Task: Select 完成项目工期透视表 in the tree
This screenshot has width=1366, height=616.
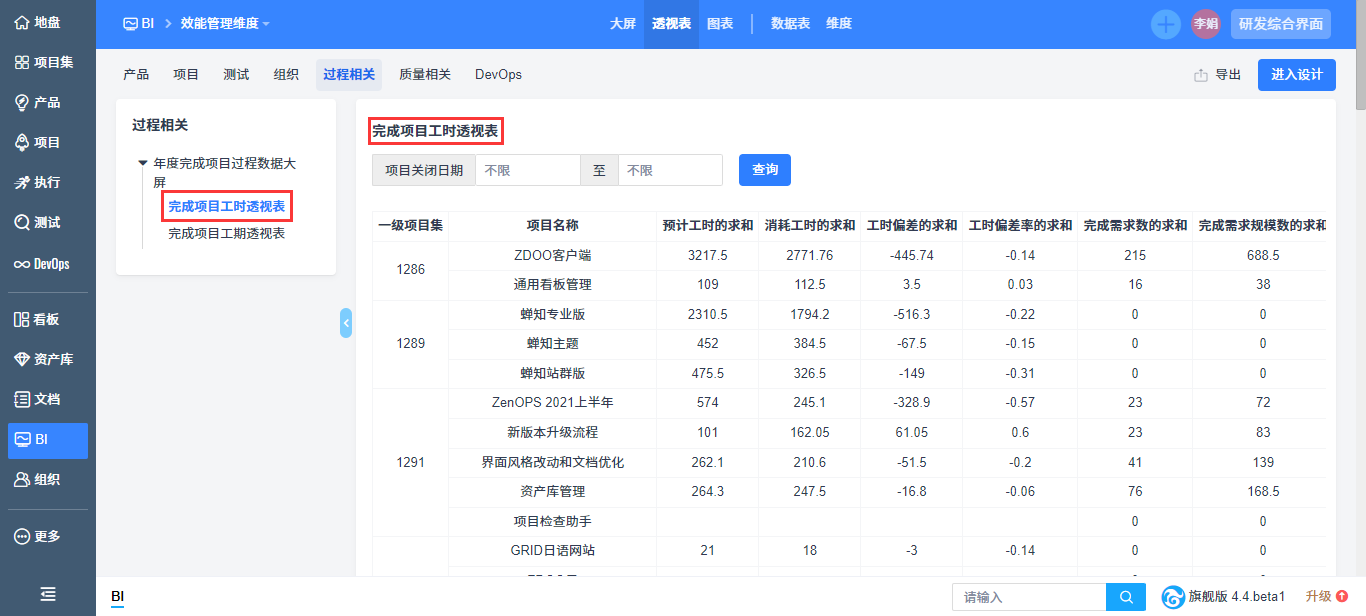Action: point(227,233)
